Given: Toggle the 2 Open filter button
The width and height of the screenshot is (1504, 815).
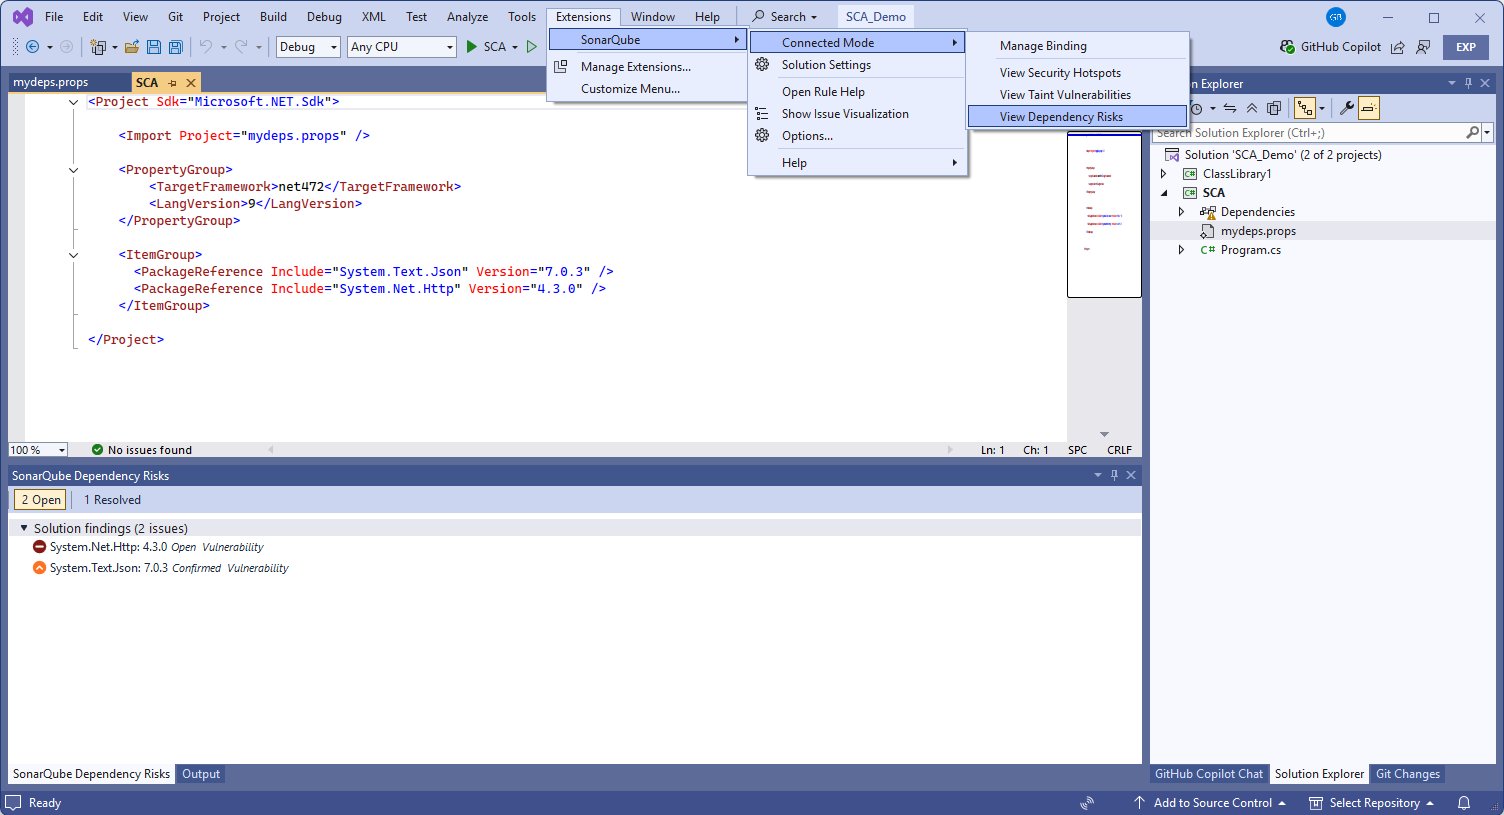Looking at the screenshot, I should 41,500.
